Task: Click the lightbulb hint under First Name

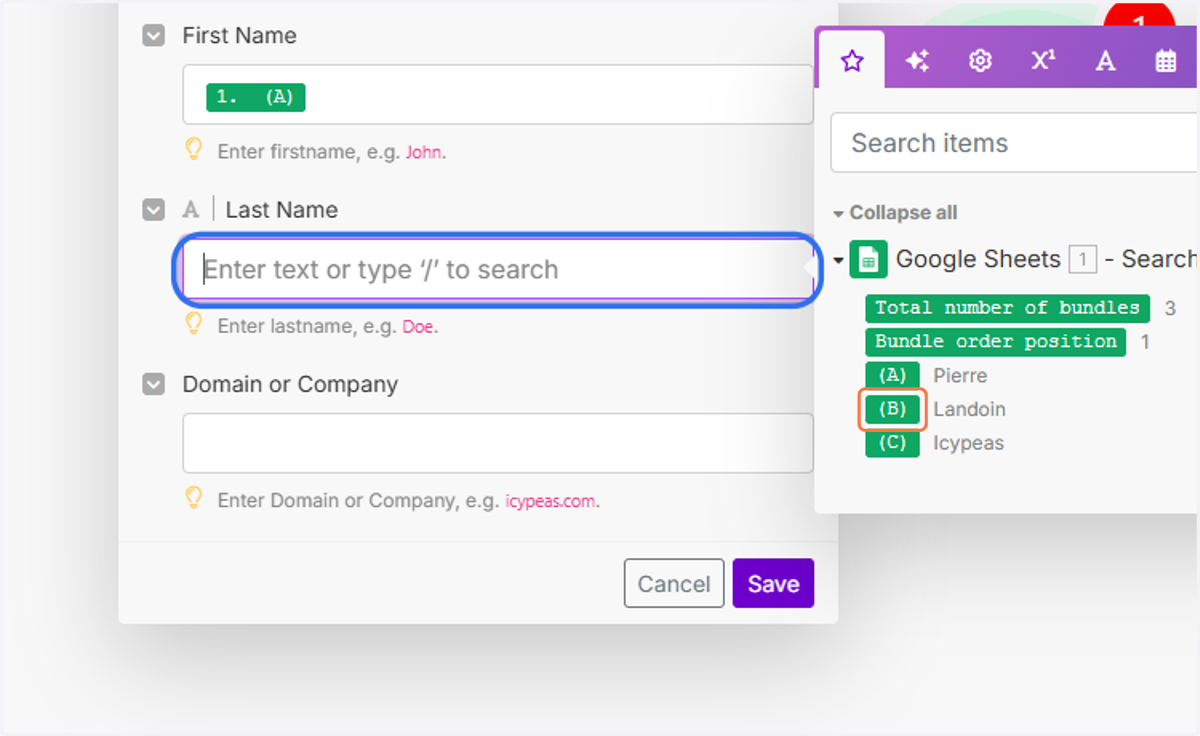Action: (194, 150)
